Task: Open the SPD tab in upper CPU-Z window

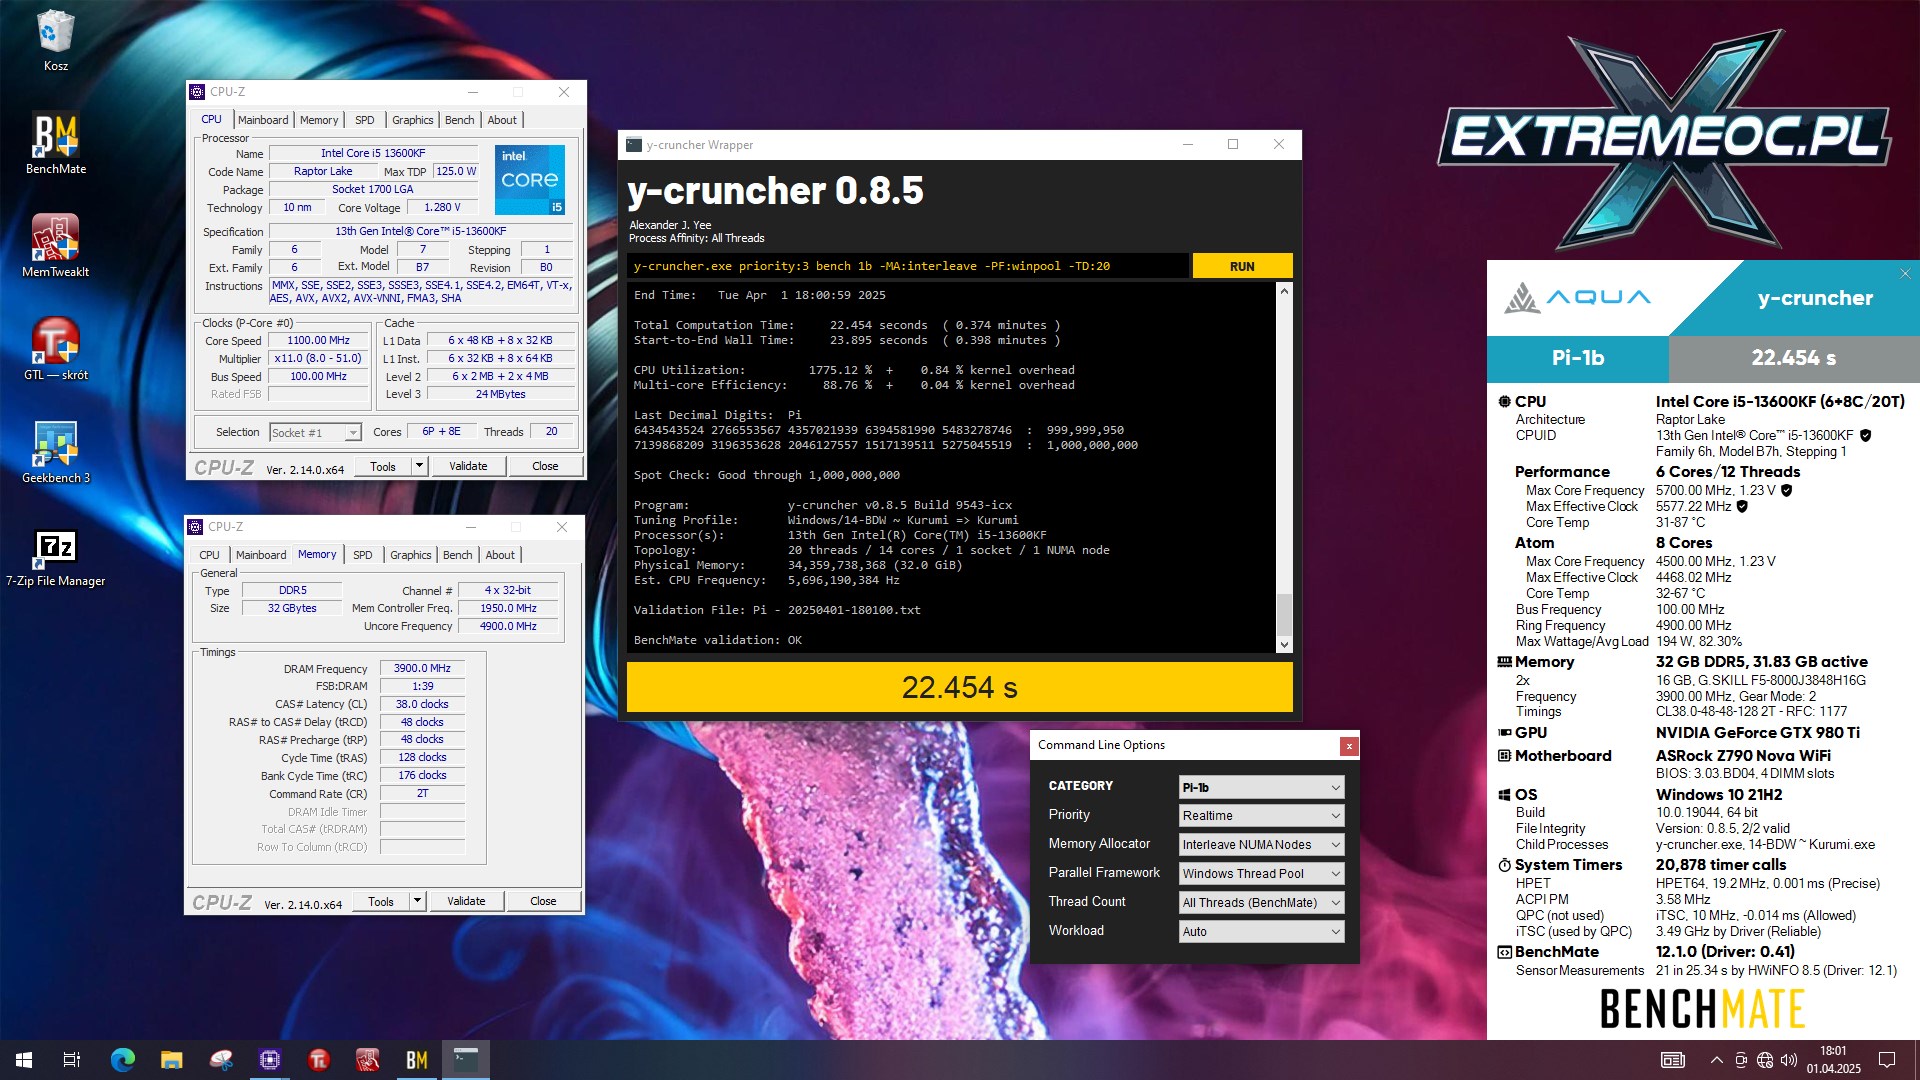Action: (x=365, y=120)
